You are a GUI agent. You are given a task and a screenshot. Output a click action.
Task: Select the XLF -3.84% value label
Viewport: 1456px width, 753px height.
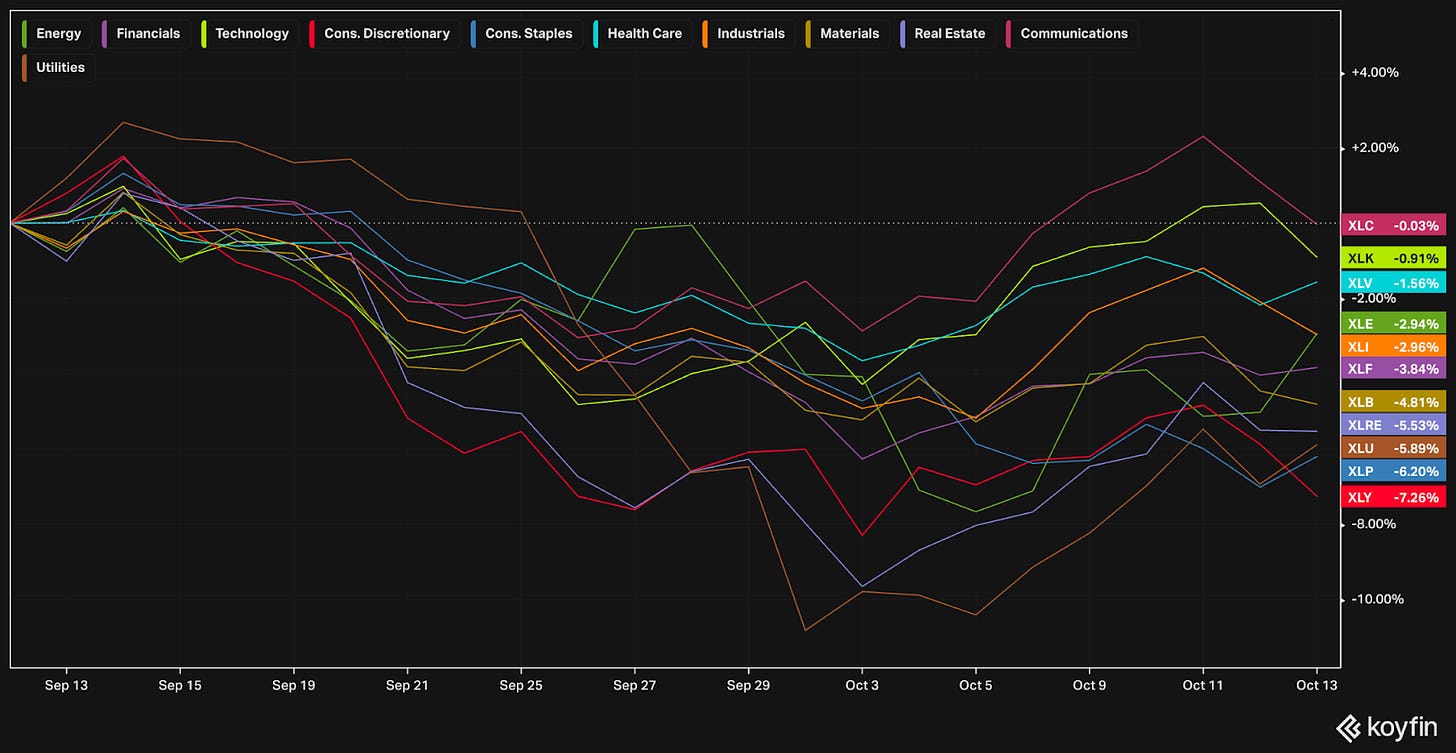(1393, 369)
